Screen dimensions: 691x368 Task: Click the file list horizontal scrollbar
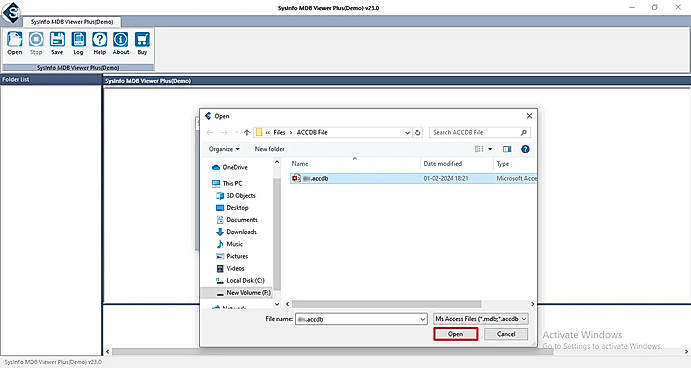tap(386, 304)
